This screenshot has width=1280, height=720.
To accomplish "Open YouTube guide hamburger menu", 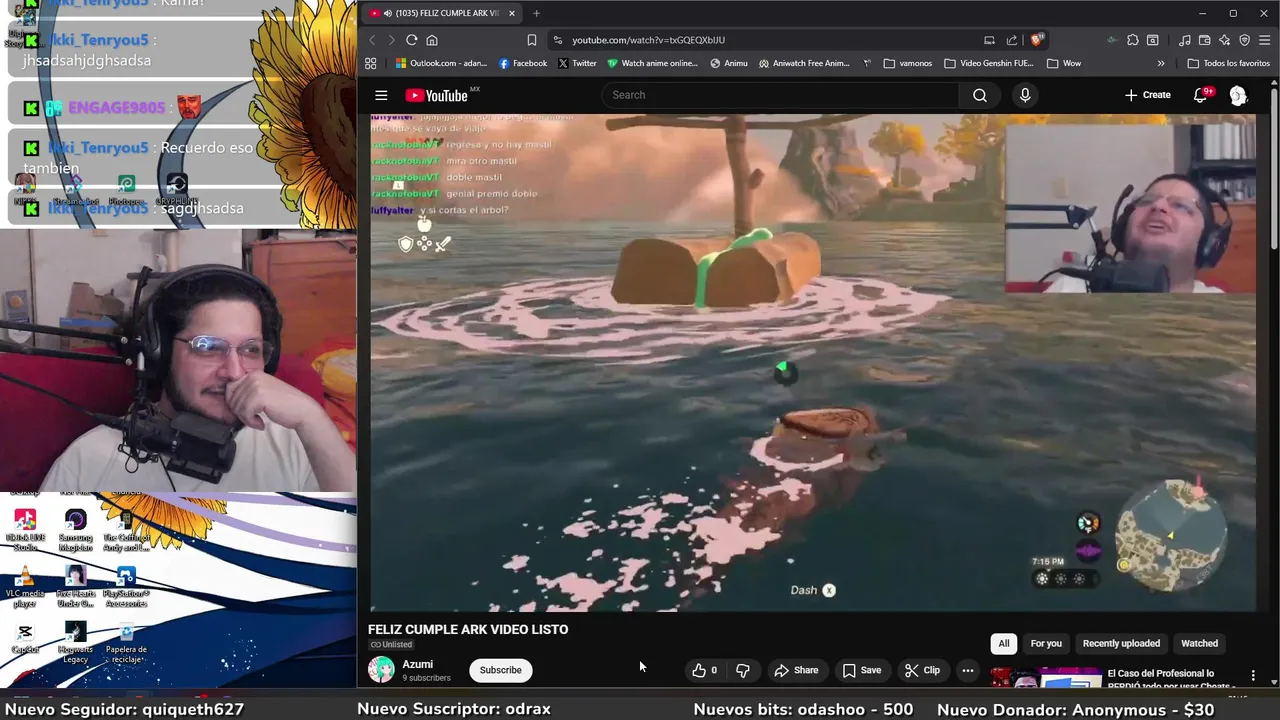I will coord(381,95).
